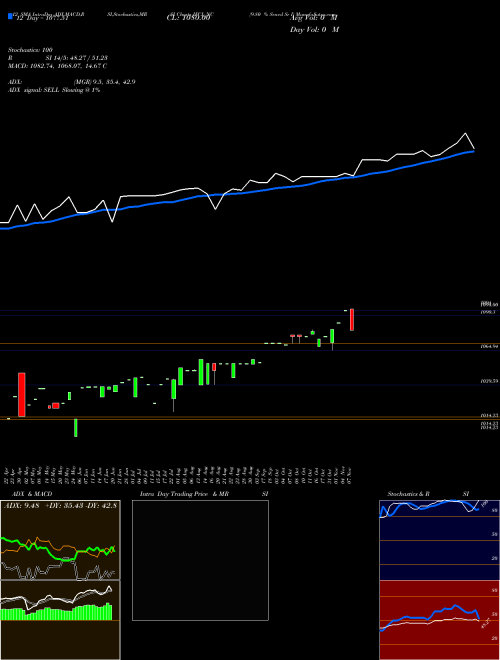
Task: Select the '12 Day = 1077.51' SMA label
Action: (x=42, y=18)
